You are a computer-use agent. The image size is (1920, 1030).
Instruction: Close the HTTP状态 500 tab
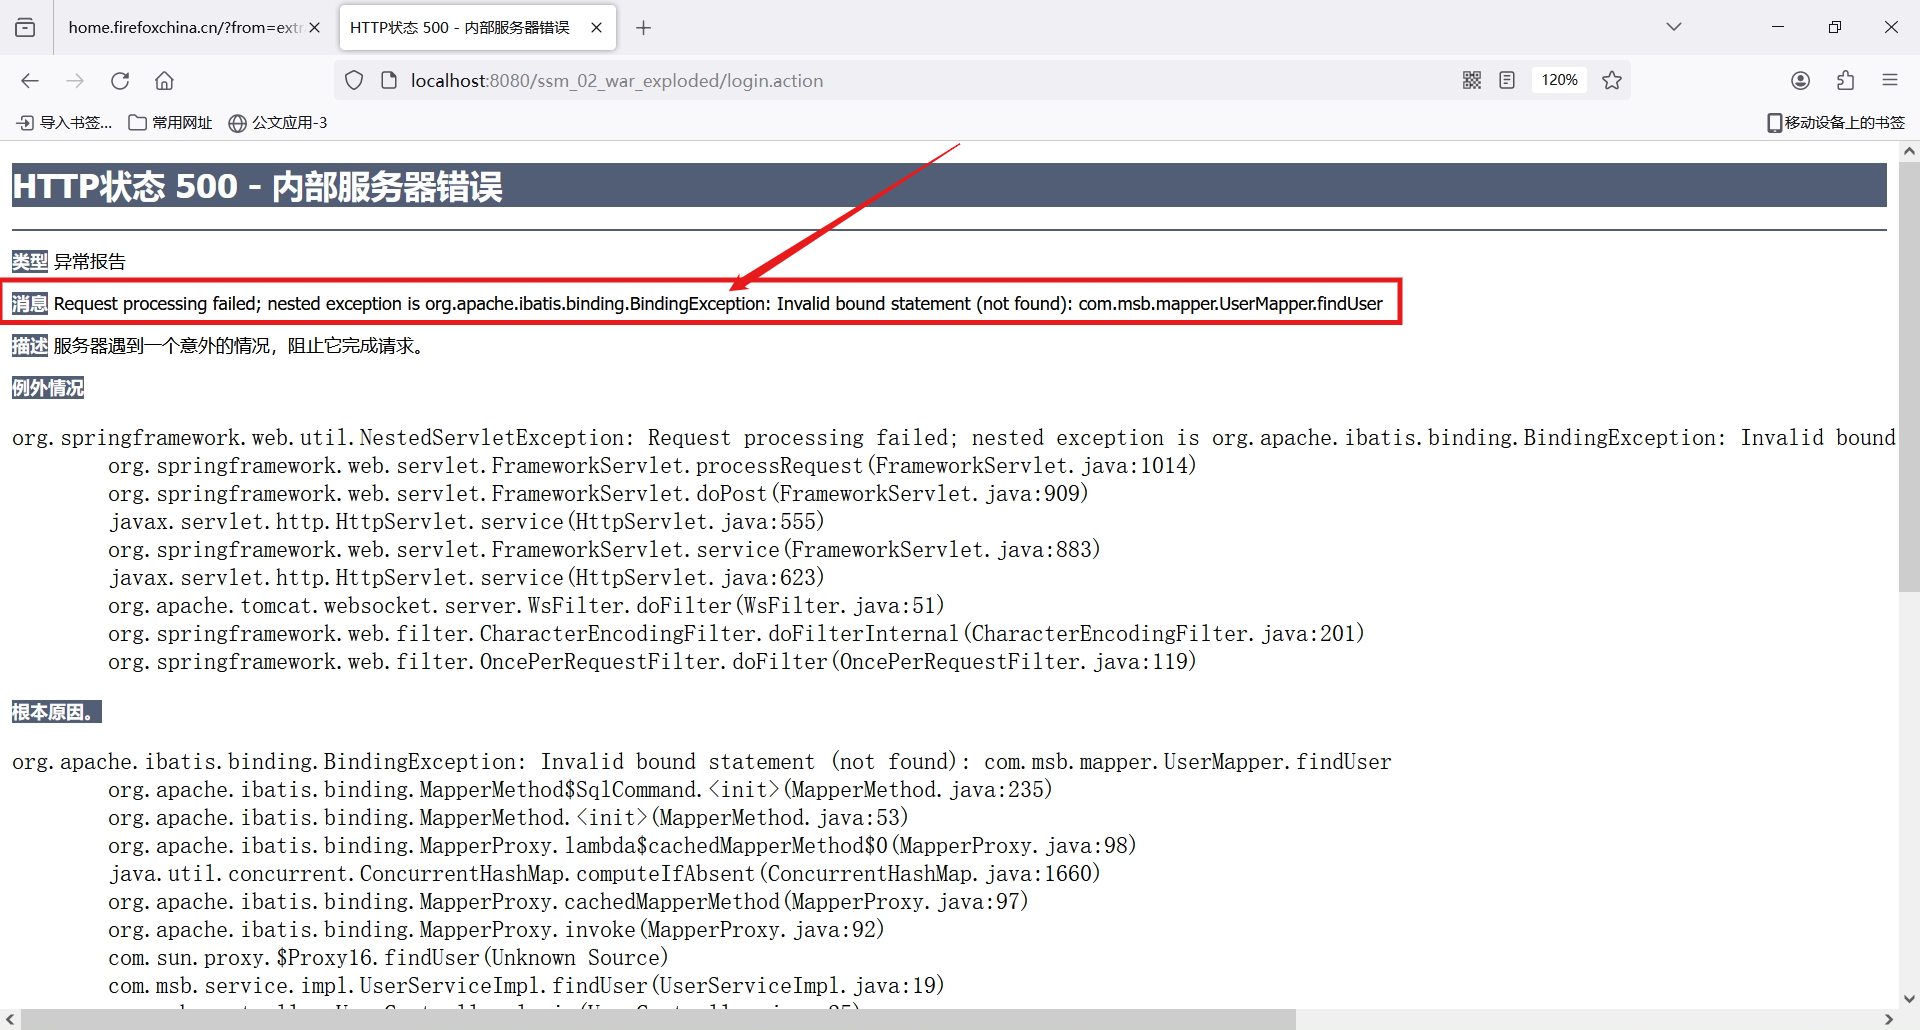(x=596, y=28)
